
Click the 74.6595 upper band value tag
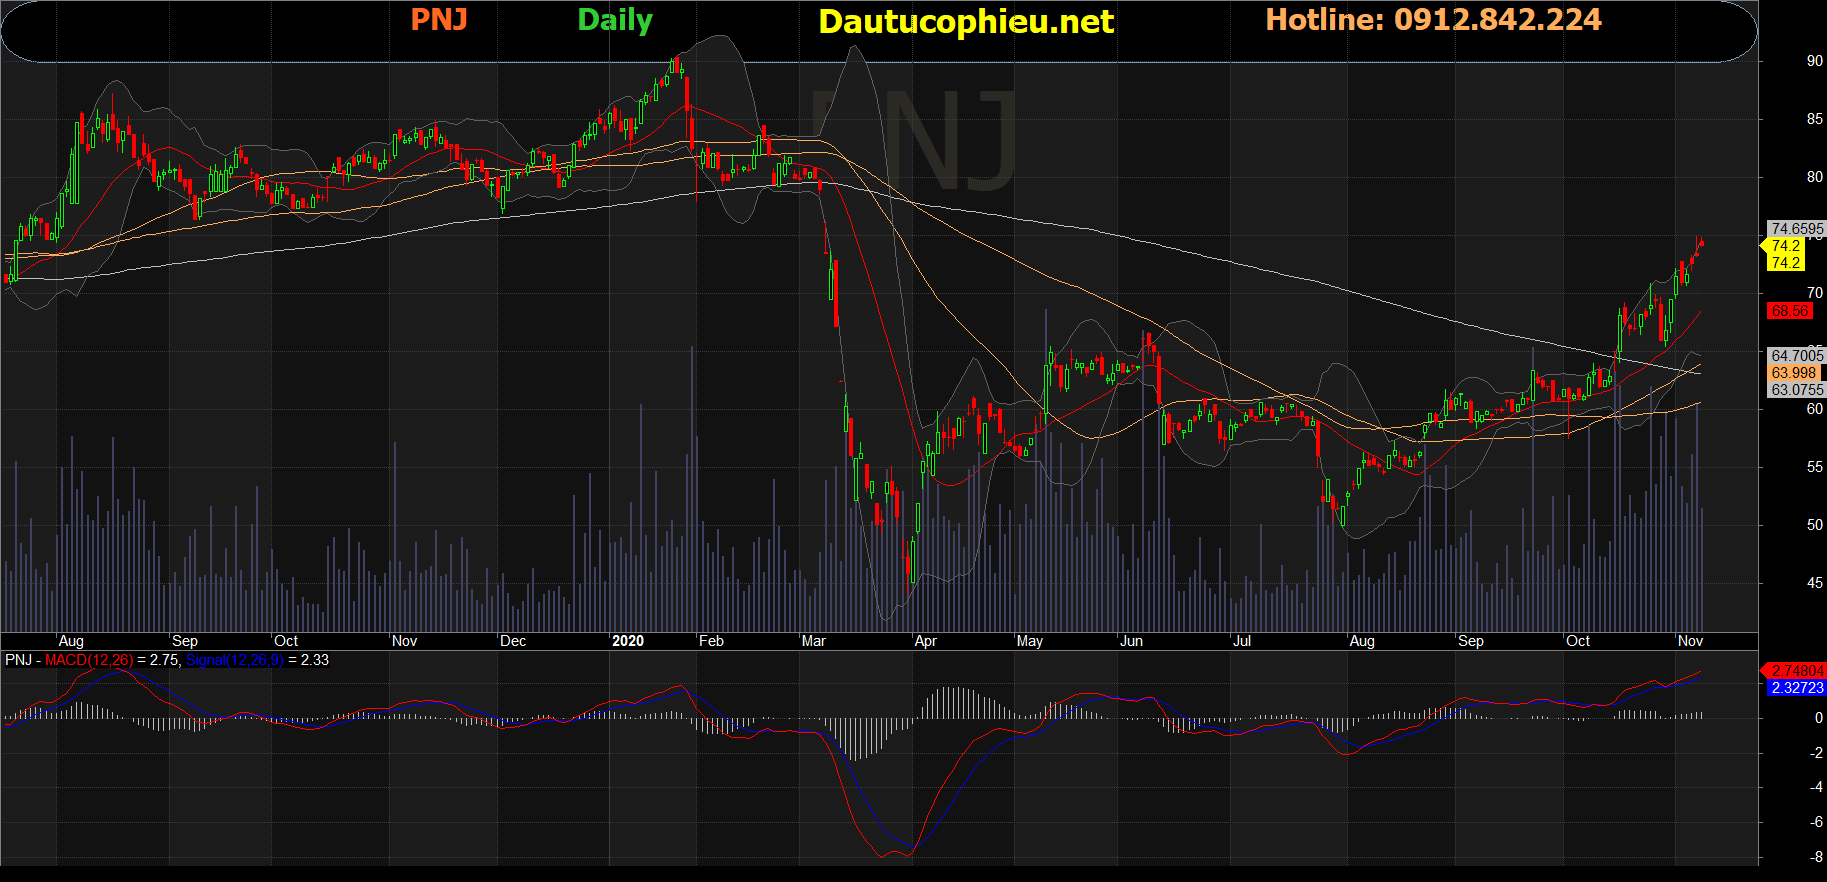click(1797, 229)
